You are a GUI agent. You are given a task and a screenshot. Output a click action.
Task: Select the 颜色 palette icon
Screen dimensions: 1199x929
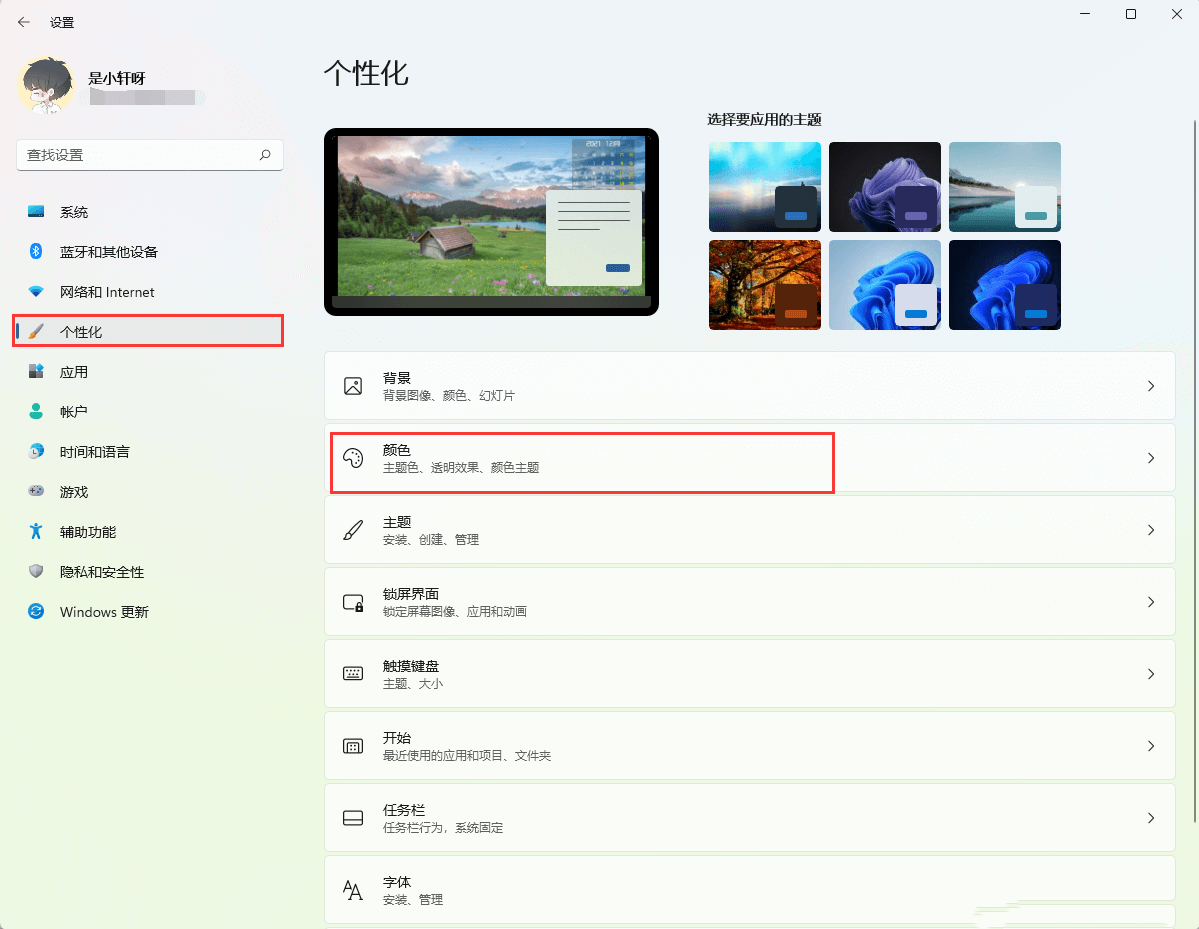click(353, 458)
